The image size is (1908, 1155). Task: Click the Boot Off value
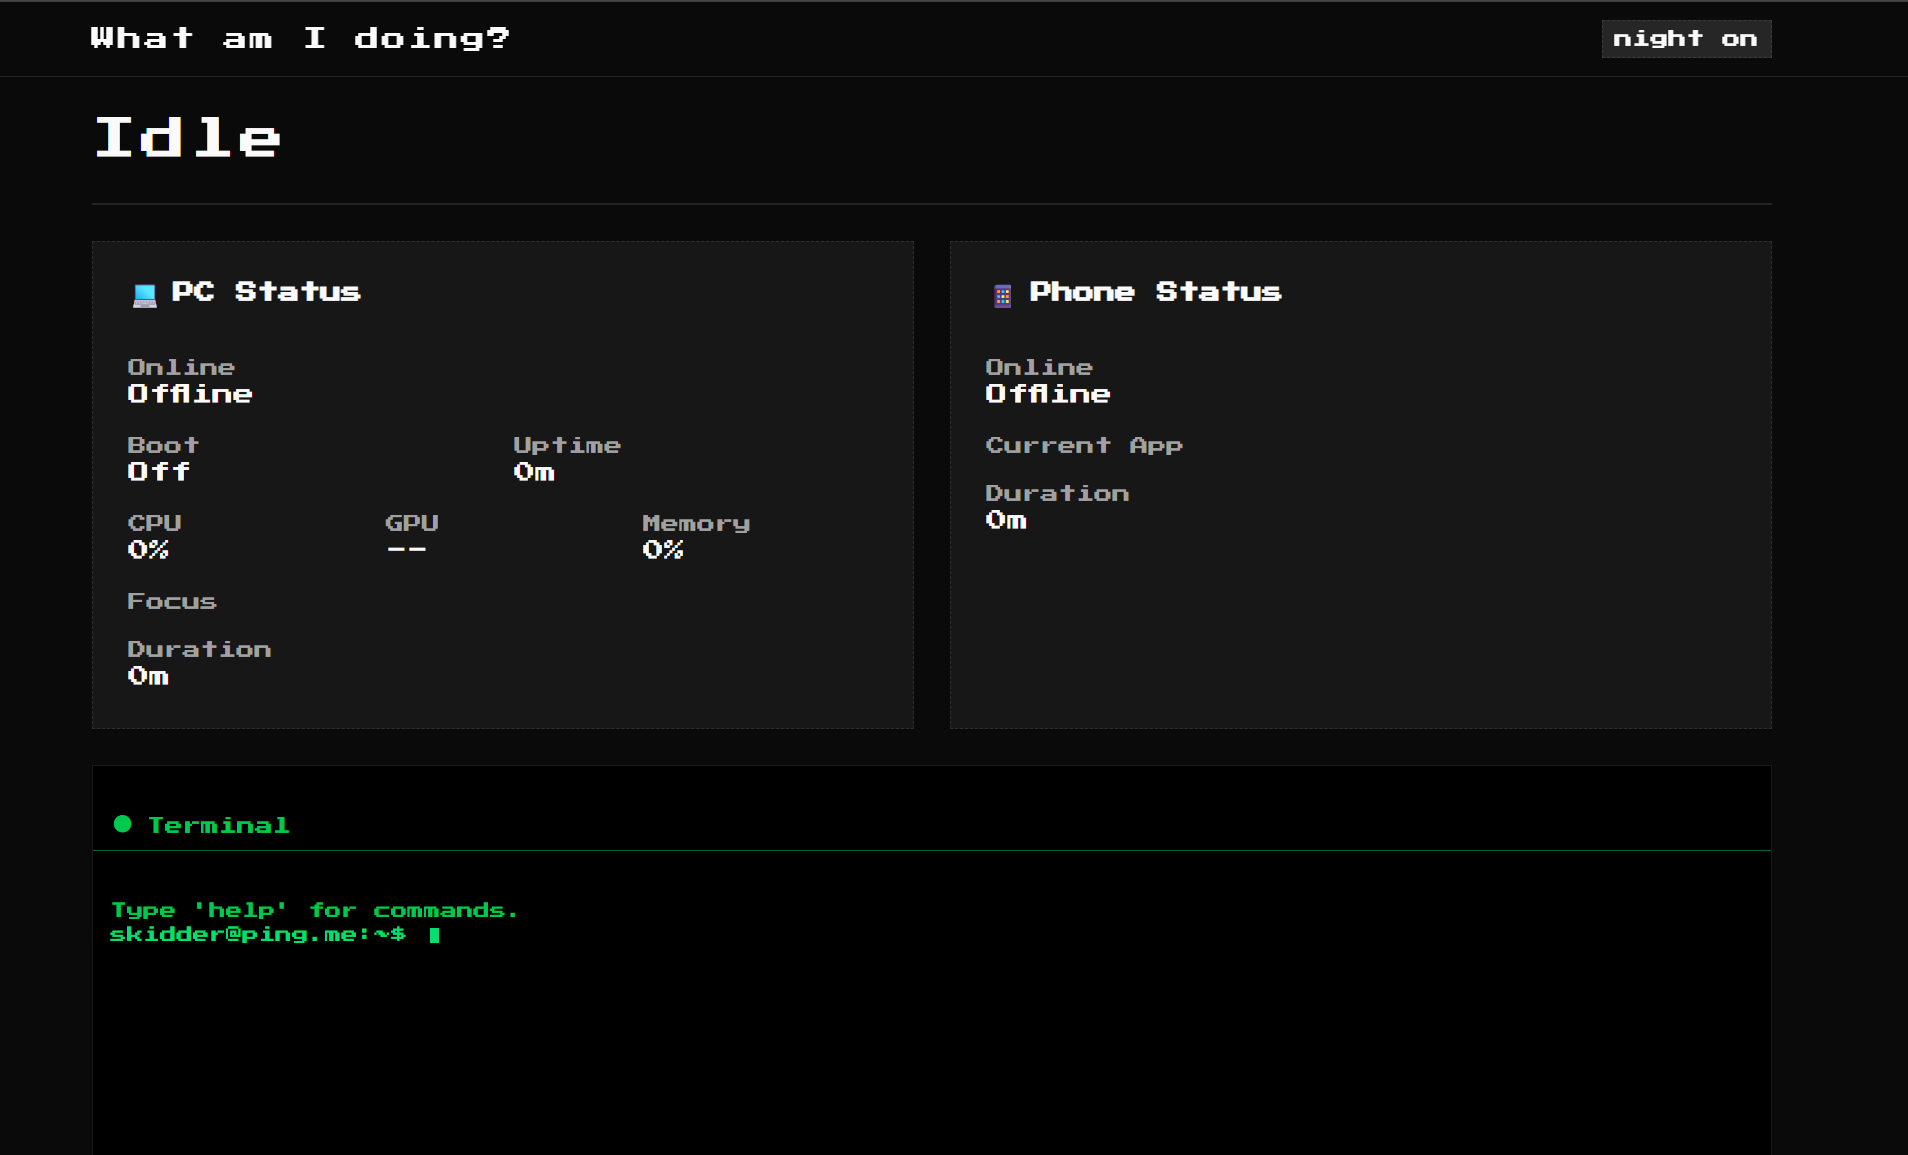[x=158, y=472]
